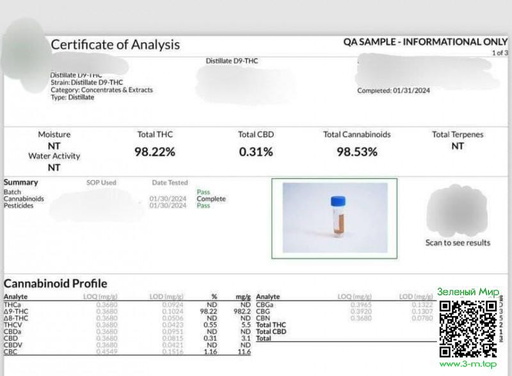Viewport: 512px width, 376px height.
Task: Click the Pesticides Pass status
Action: [x=203, y=206]
